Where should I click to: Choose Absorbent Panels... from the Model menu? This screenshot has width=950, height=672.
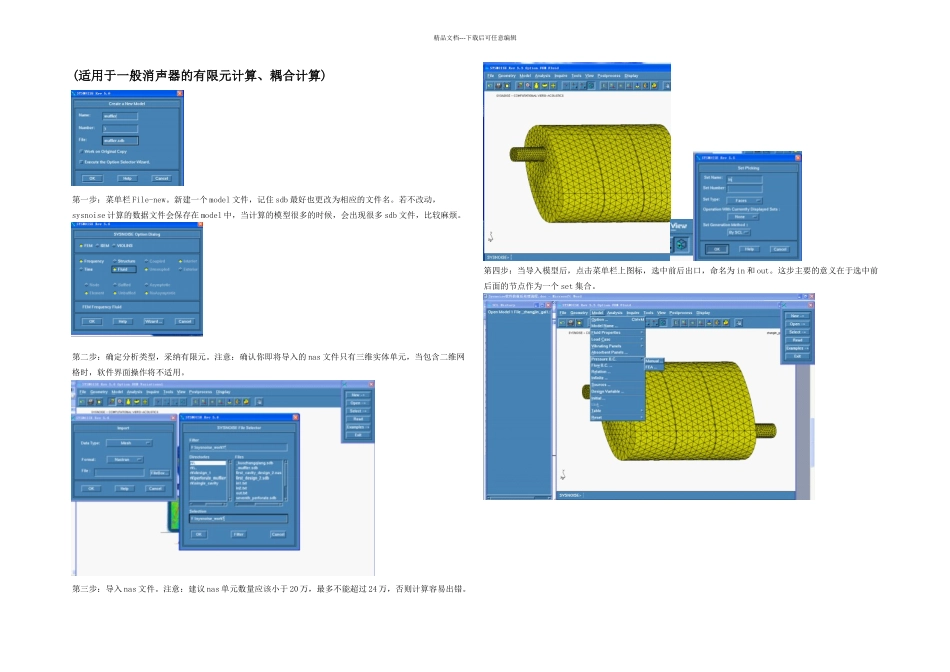(x=617, y=353)
